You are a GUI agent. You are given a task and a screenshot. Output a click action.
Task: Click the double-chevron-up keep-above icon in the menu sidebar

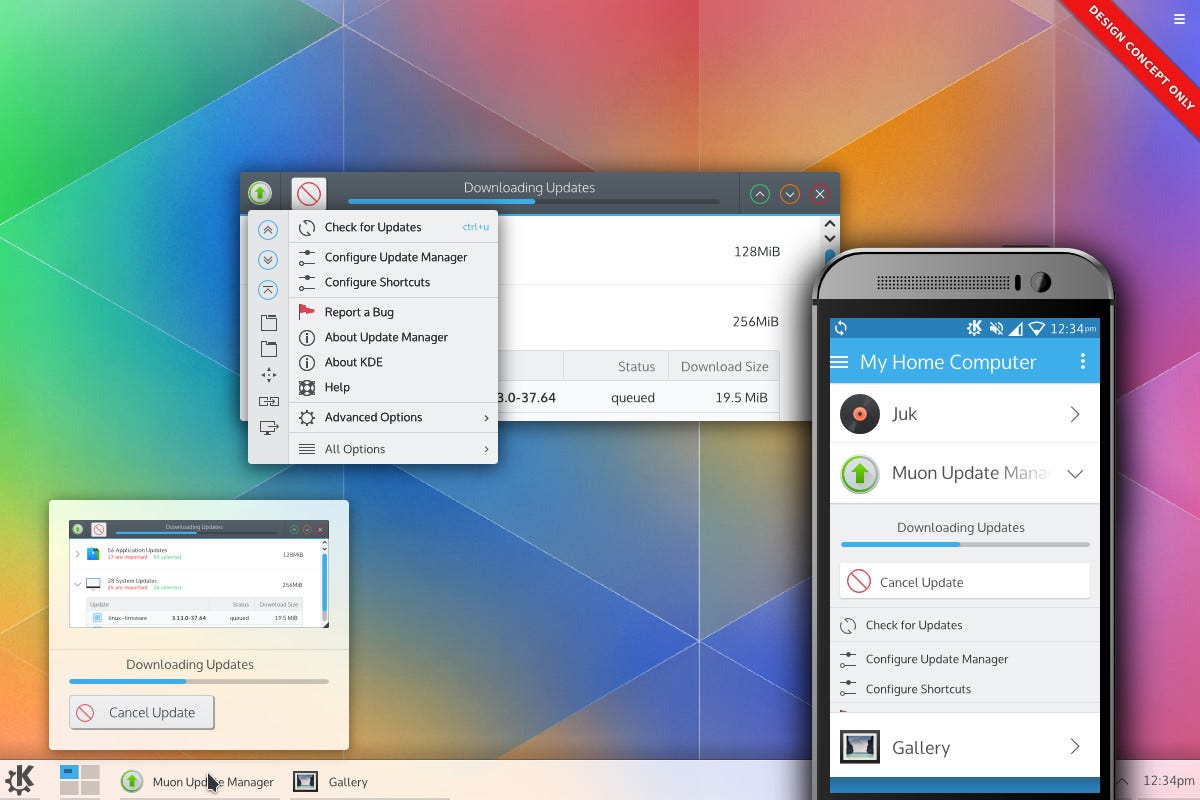(x=268, y=230)
